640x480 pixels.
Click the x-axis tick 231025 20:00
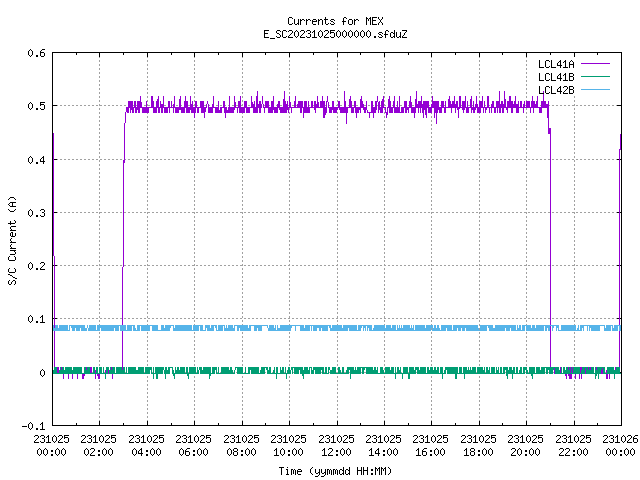(x=526, y=446)
